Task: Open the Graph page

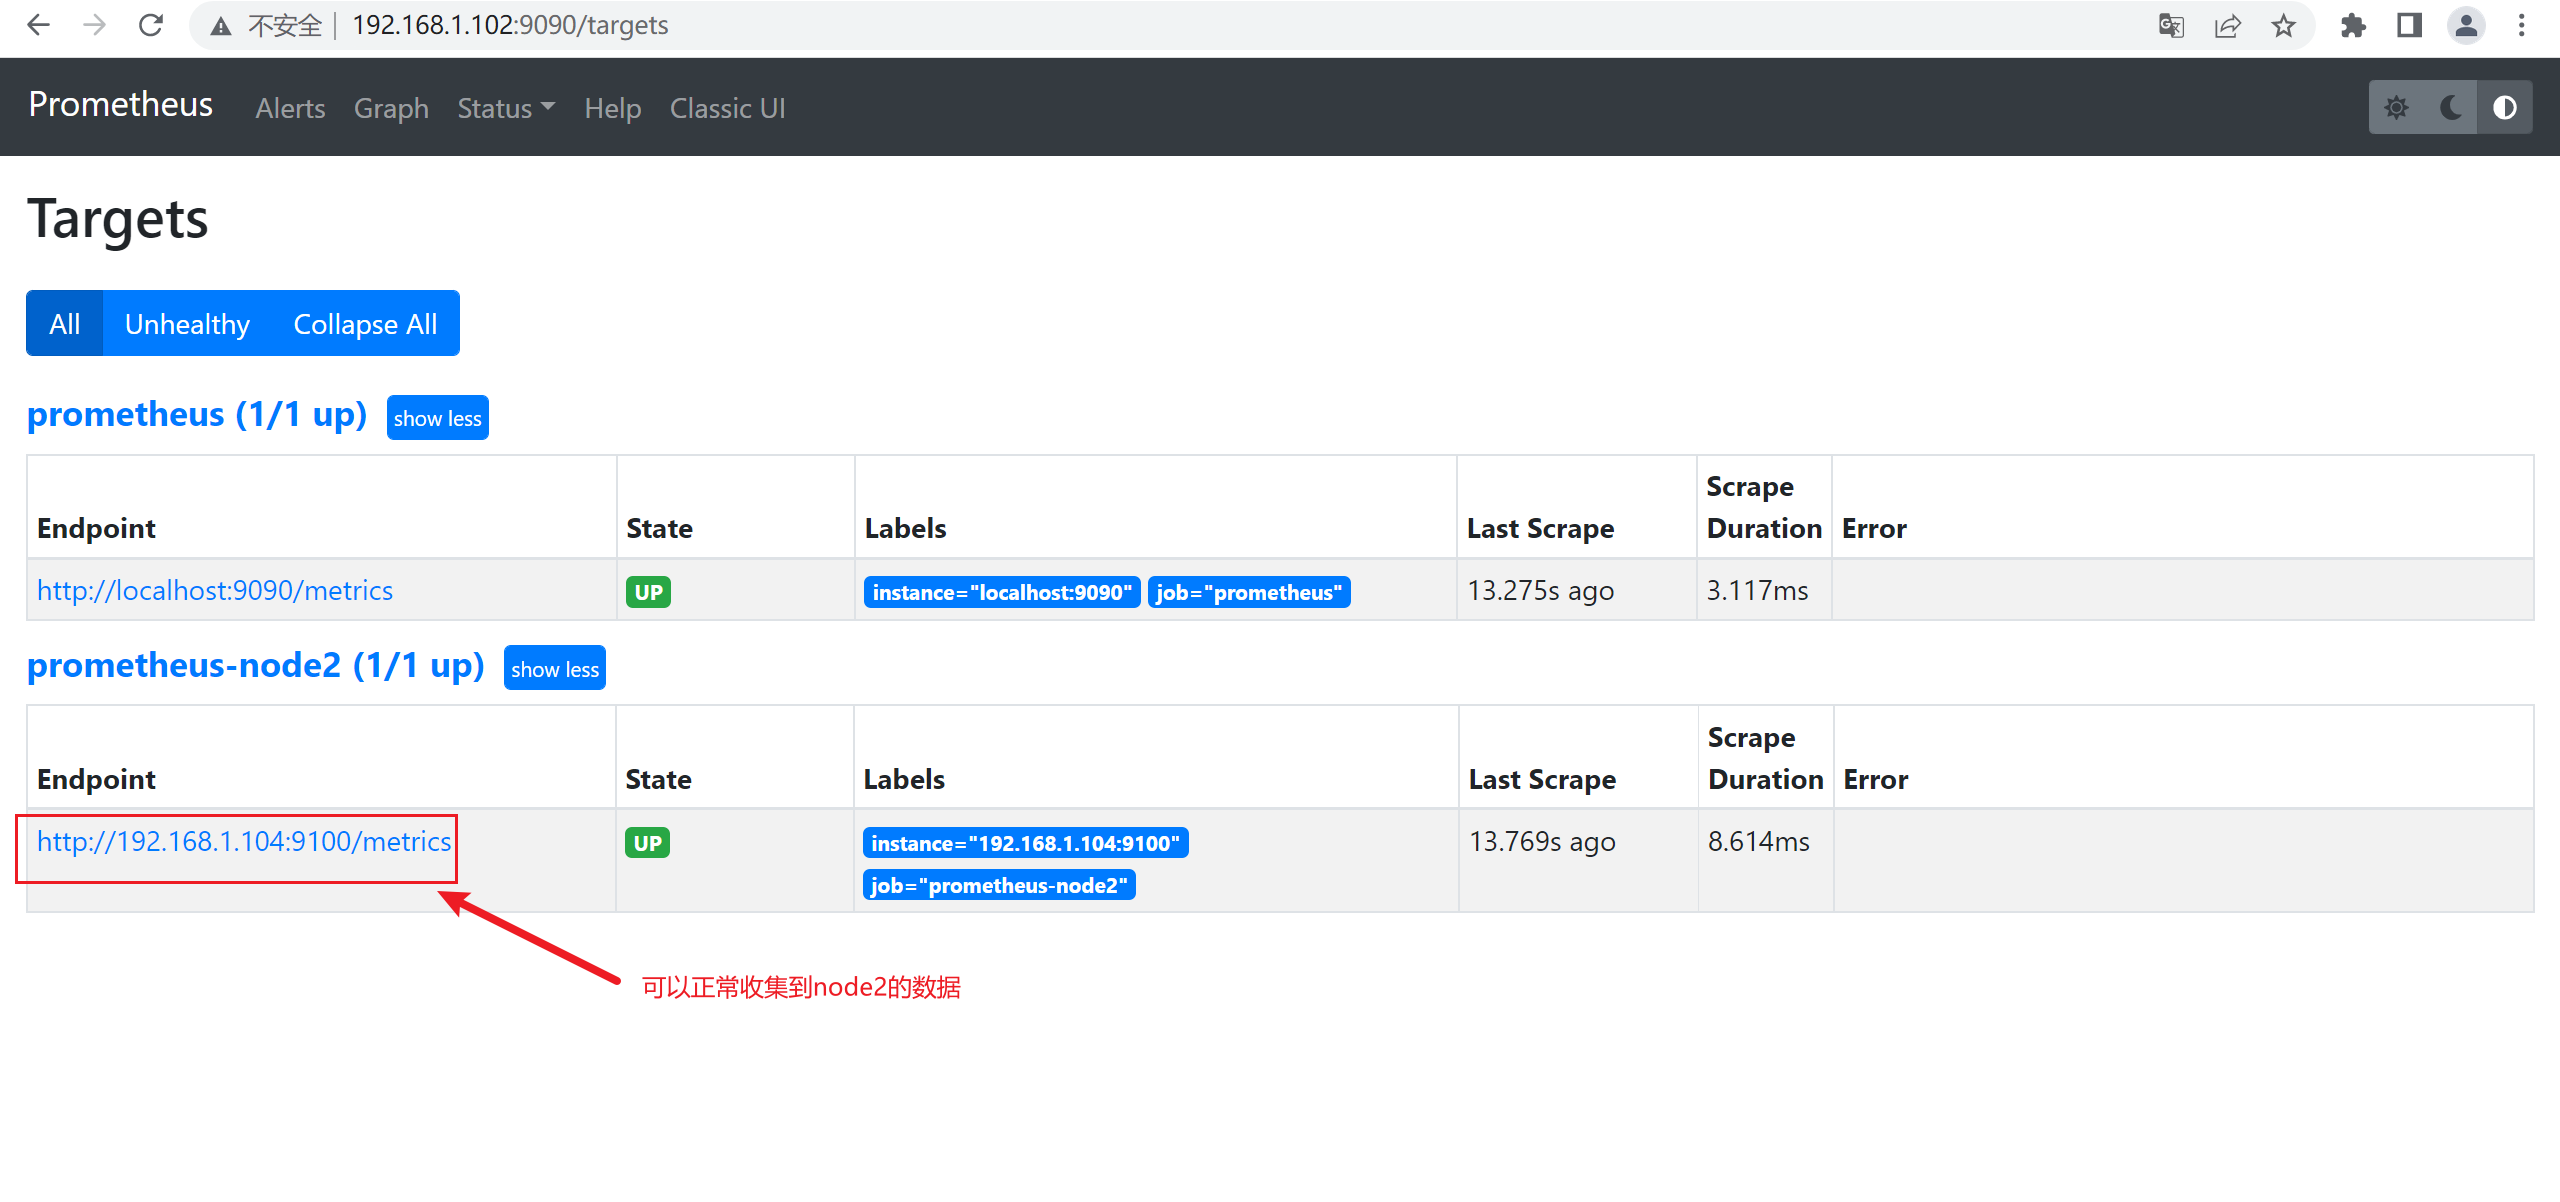Action: [391, 108]
